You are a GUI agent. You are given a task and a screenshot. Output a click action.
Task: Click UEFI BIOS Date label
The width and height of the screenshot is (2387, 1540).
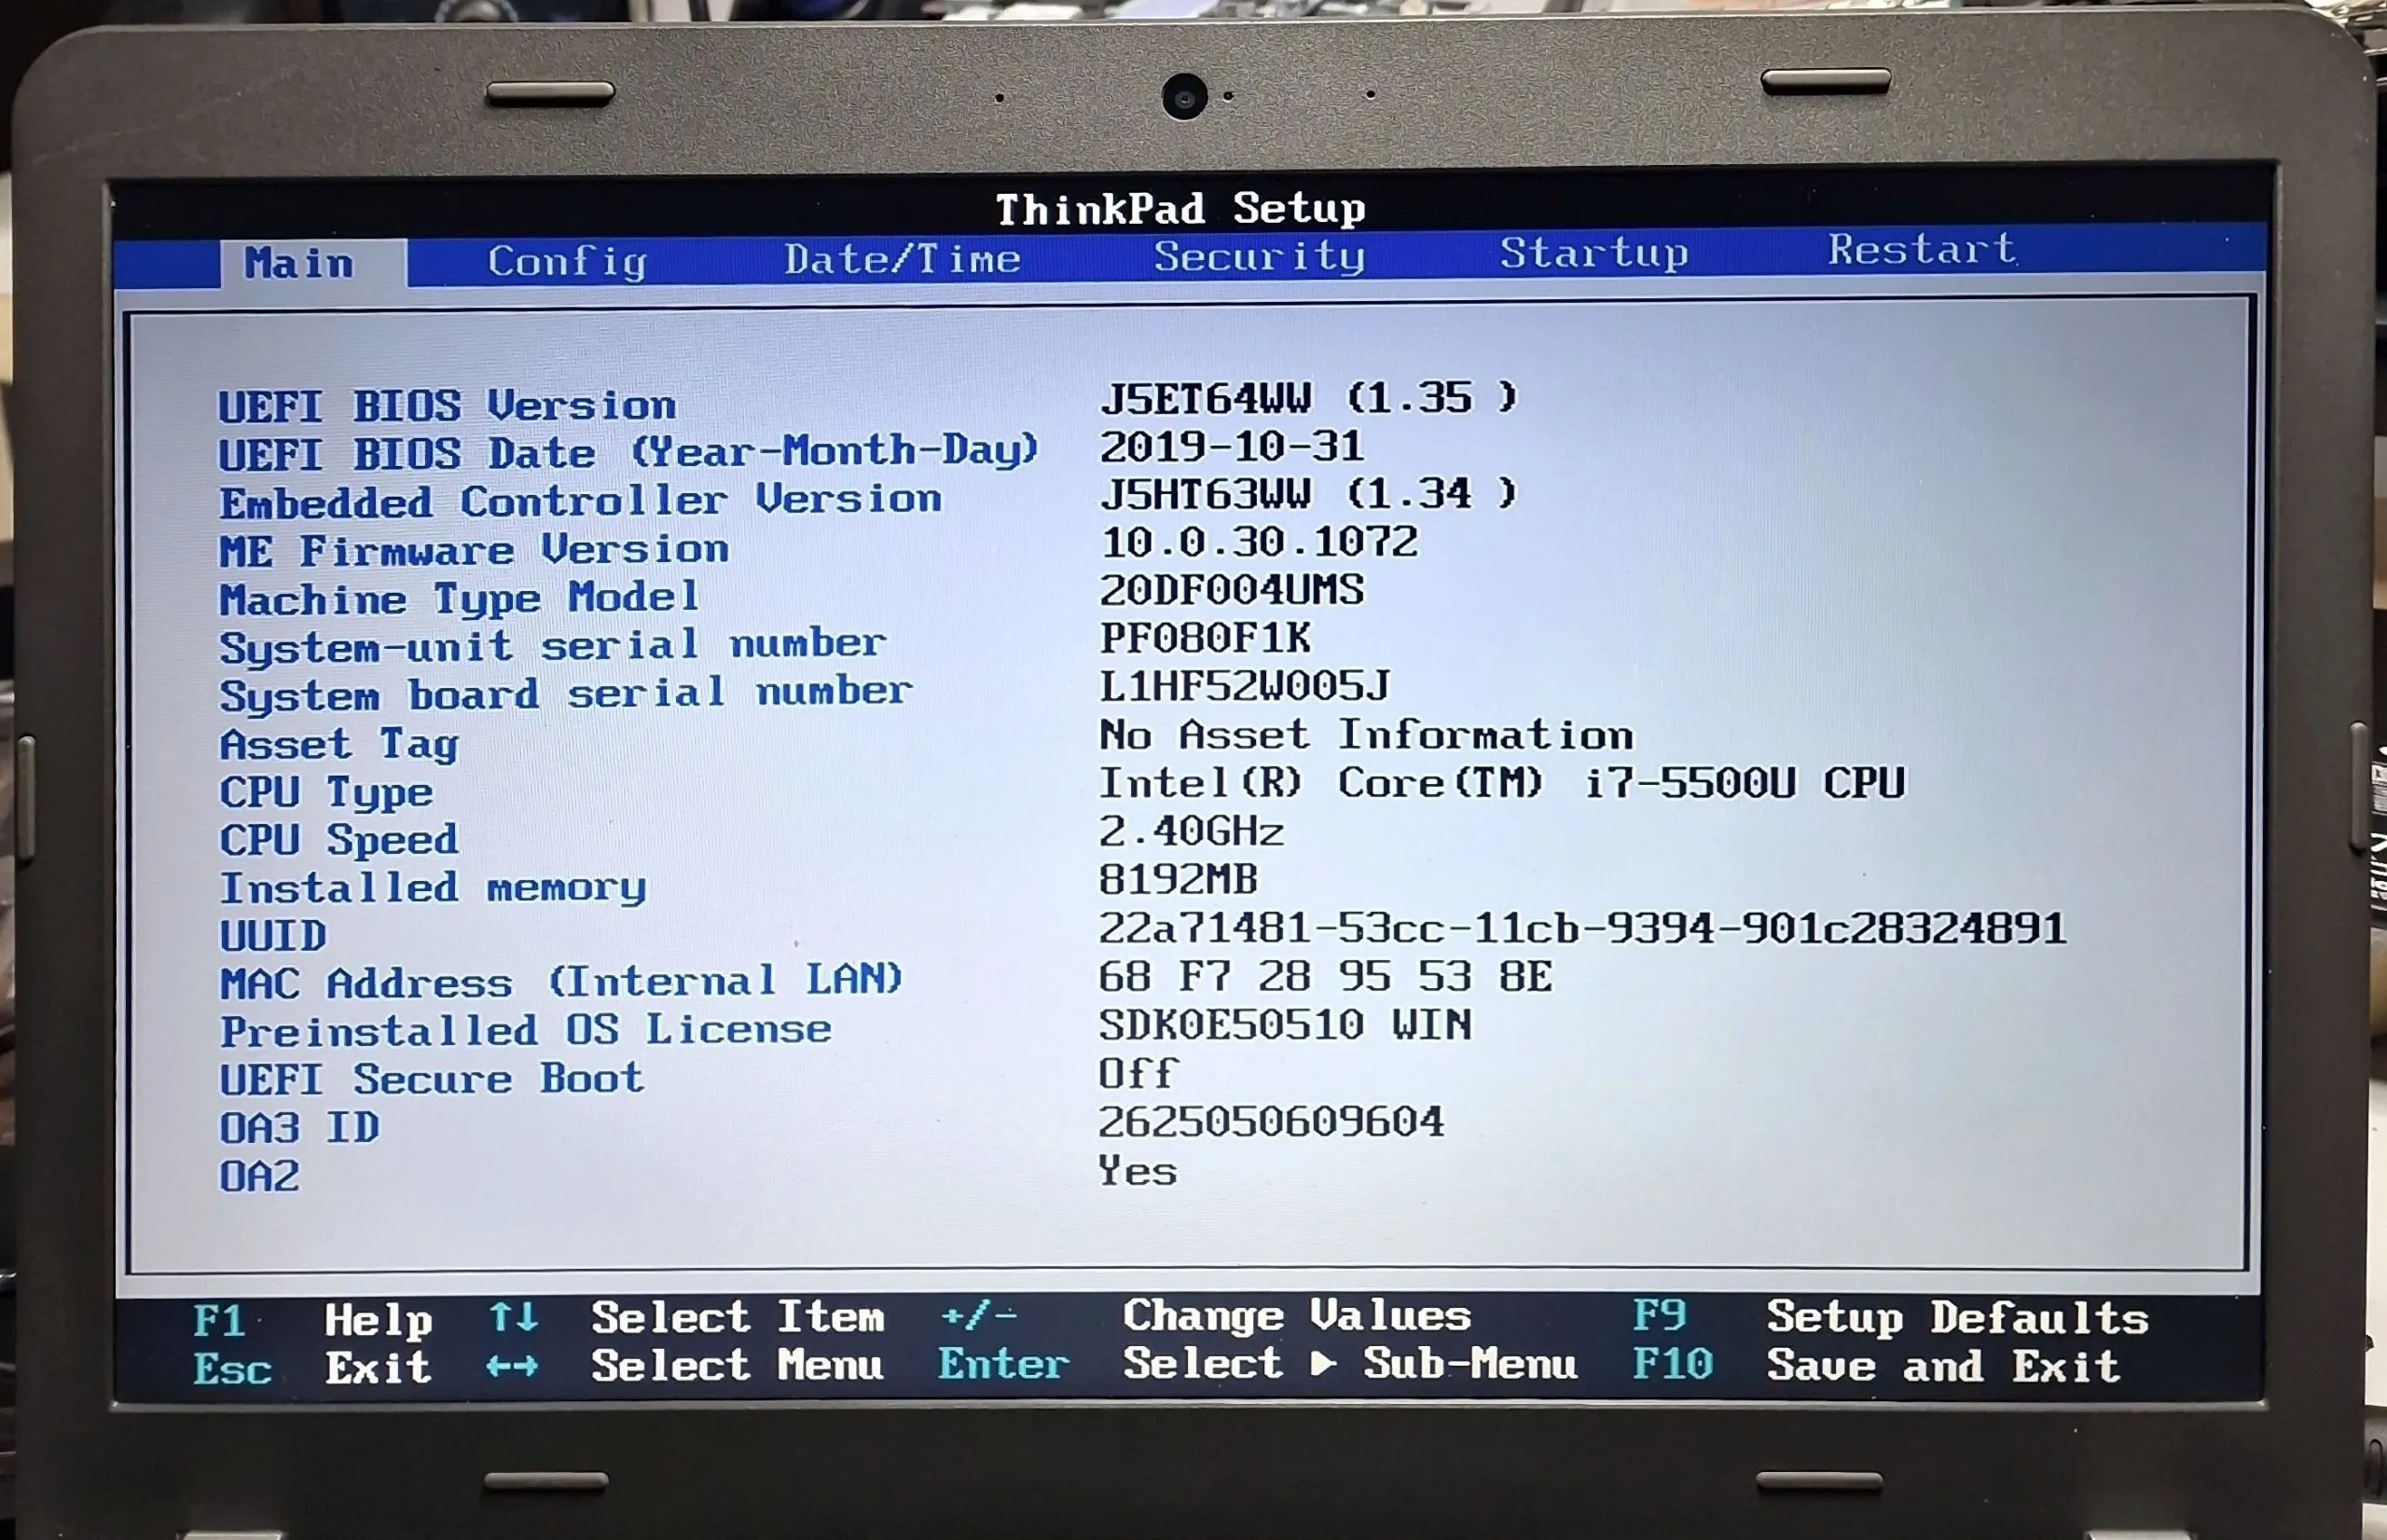click(629, 452)
